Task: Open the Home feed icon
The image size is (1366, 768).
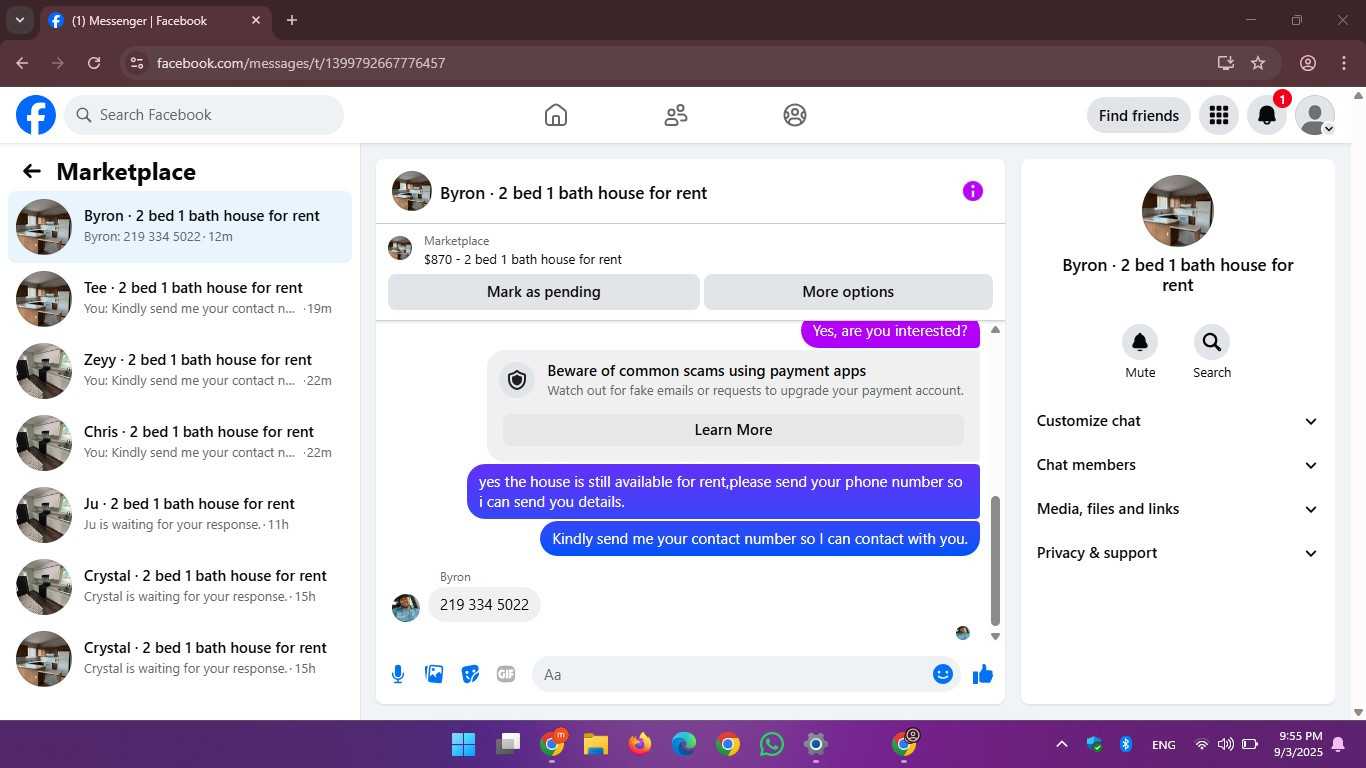Action: click(x=556, y=115)
